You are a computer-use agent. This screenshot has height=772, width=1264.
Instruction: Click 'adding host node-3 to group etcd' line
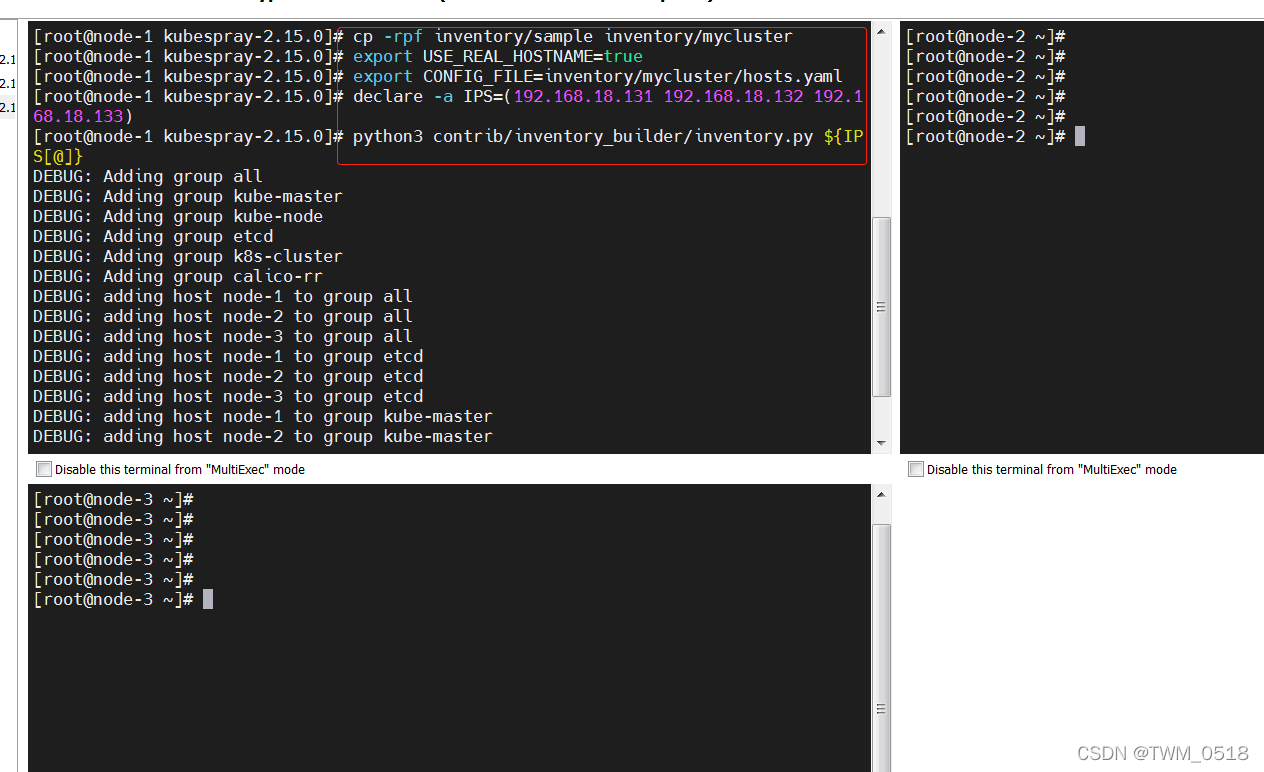pyautogui.click(x=227, y=397)
